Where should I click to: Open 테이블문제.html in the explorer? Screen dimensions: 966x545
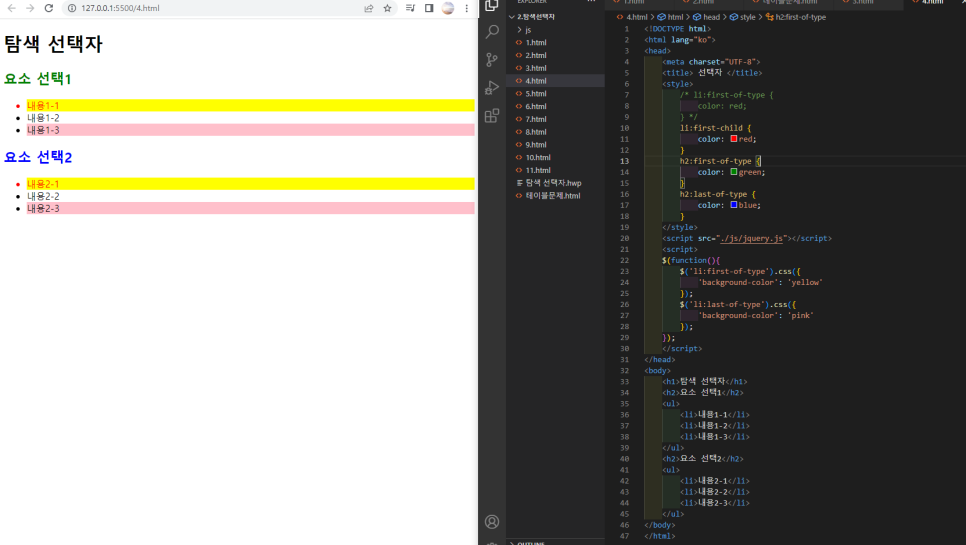[x=555, y=195]
